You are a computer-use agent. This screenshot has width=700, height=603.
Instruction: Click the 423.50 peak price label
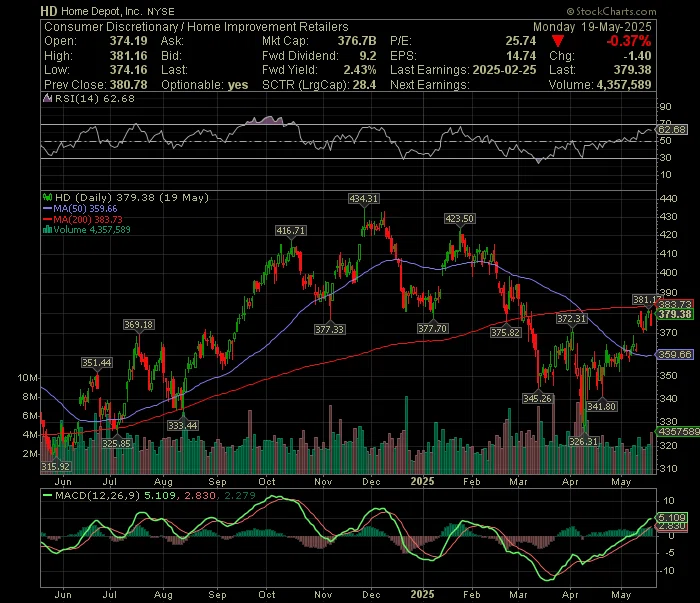click(460, 219)
